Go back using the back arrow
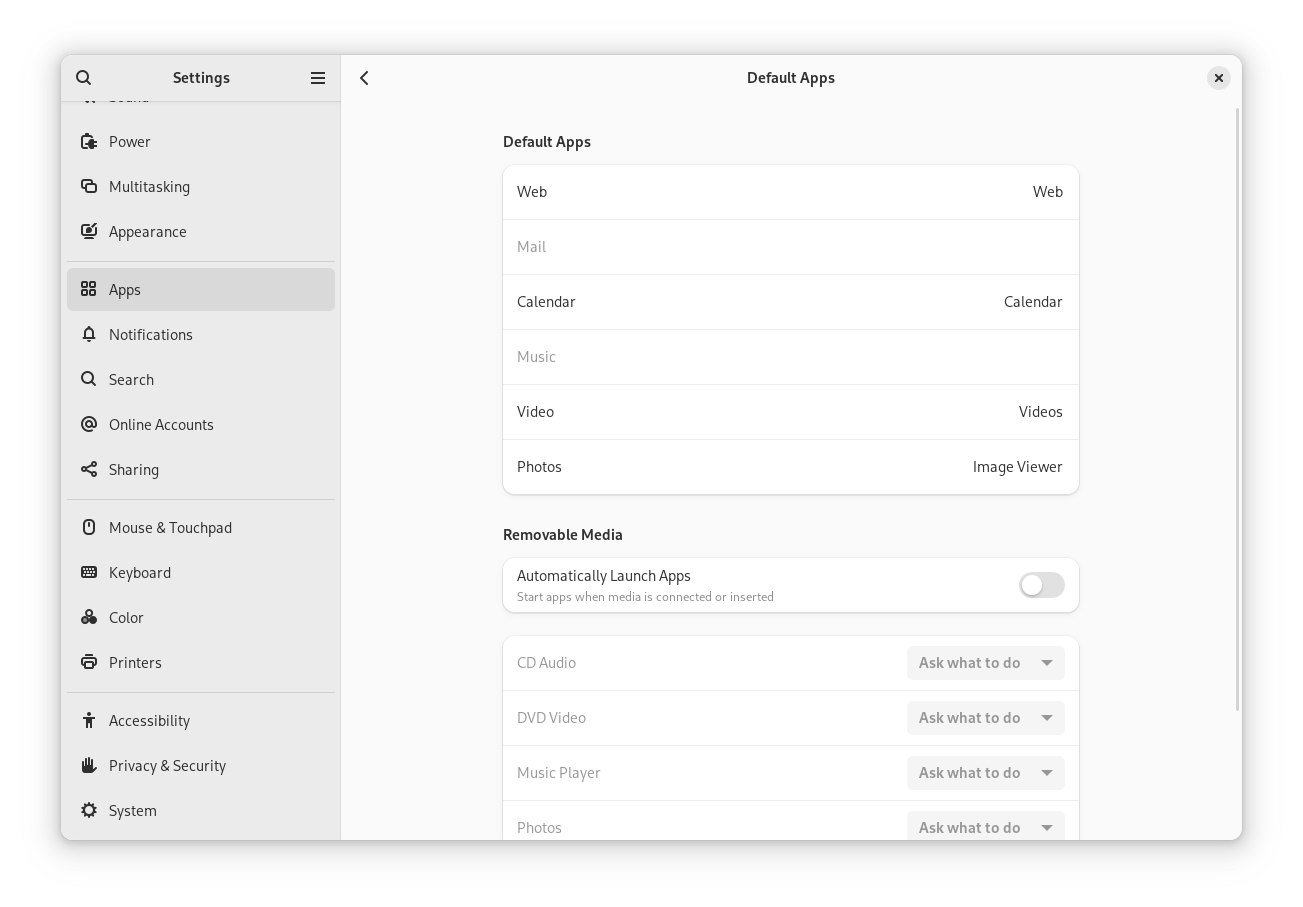 point(364,77)
